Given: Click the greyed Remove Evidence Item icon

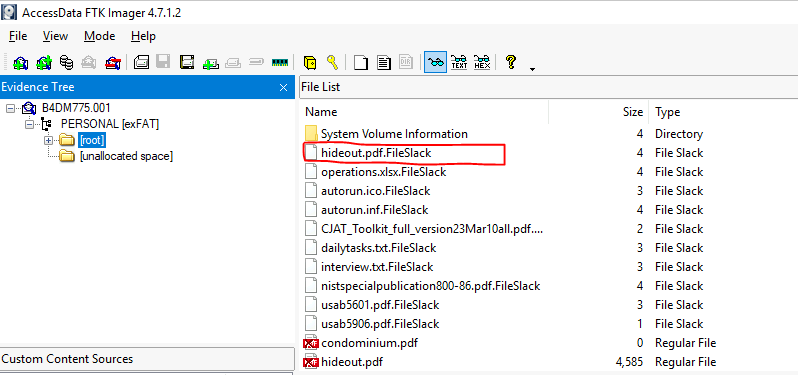Looking at the screenshot, I should point(90,63).
